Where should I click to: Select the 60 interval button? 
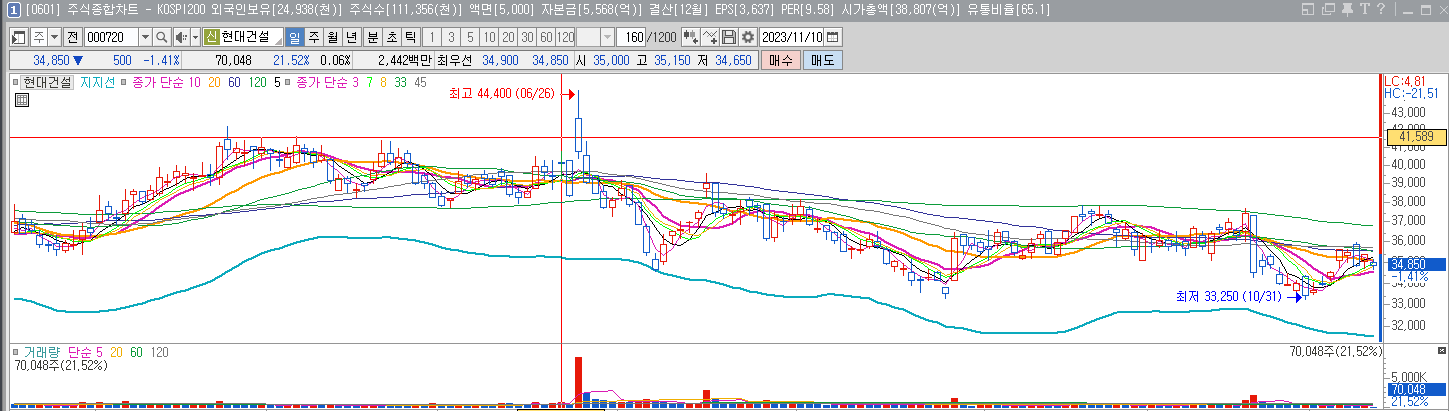point(546,37)
